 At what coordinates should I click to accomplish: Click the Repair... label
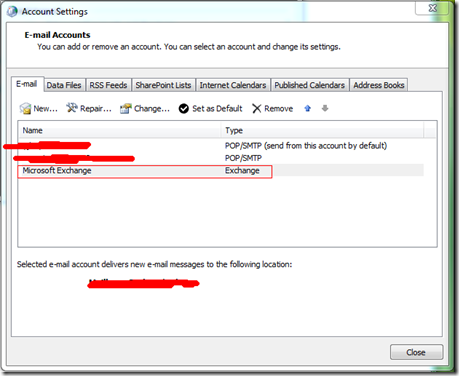click(96, 109)
